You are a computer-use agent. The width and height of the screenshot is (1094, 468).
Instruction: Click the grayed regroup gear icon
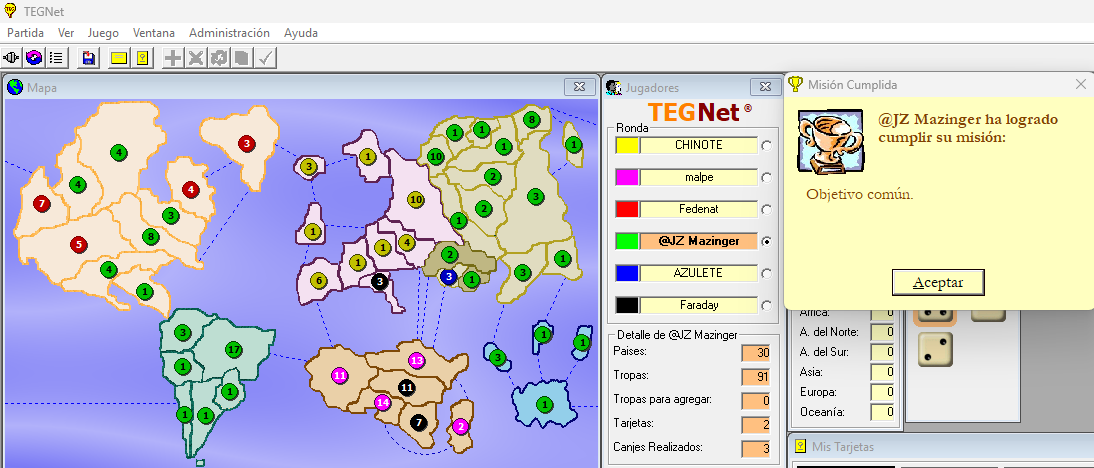click(x=219, y=58)
